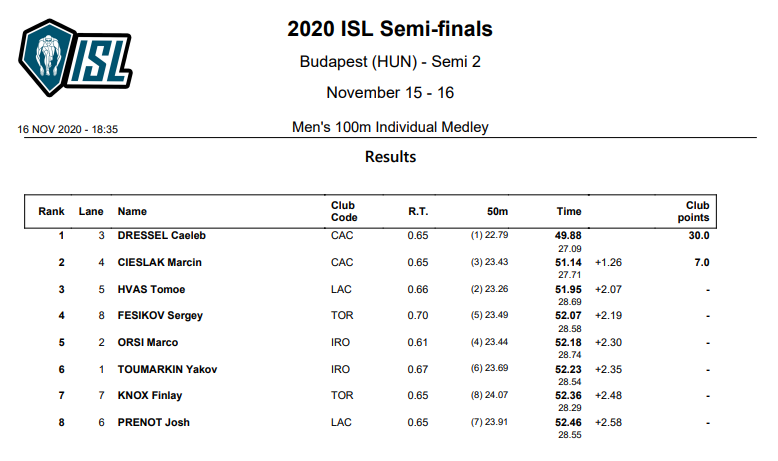This screenshot has width=778, height=461.
Task: Select the R.T. column header
Action: (x=418, y=211)
